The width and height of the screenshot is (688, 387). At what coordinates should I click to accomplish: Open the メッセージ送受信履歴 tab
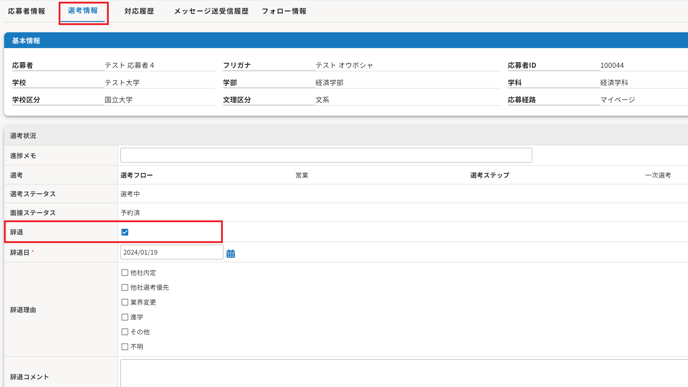point(211,11)
